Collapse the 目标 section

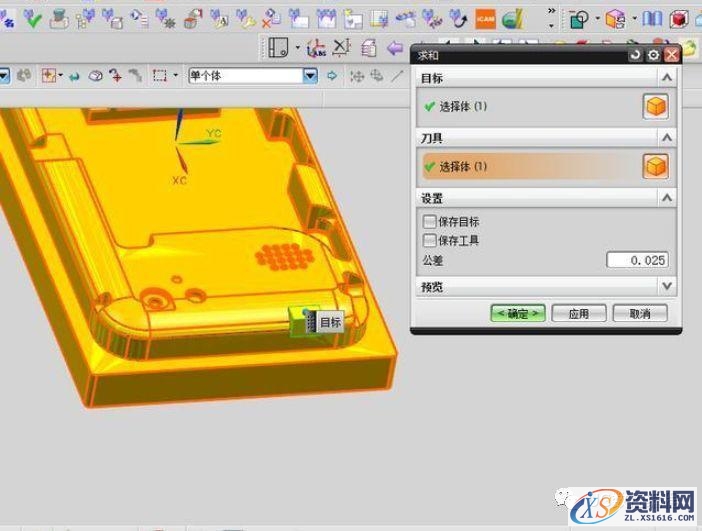(x=667, y=78)
